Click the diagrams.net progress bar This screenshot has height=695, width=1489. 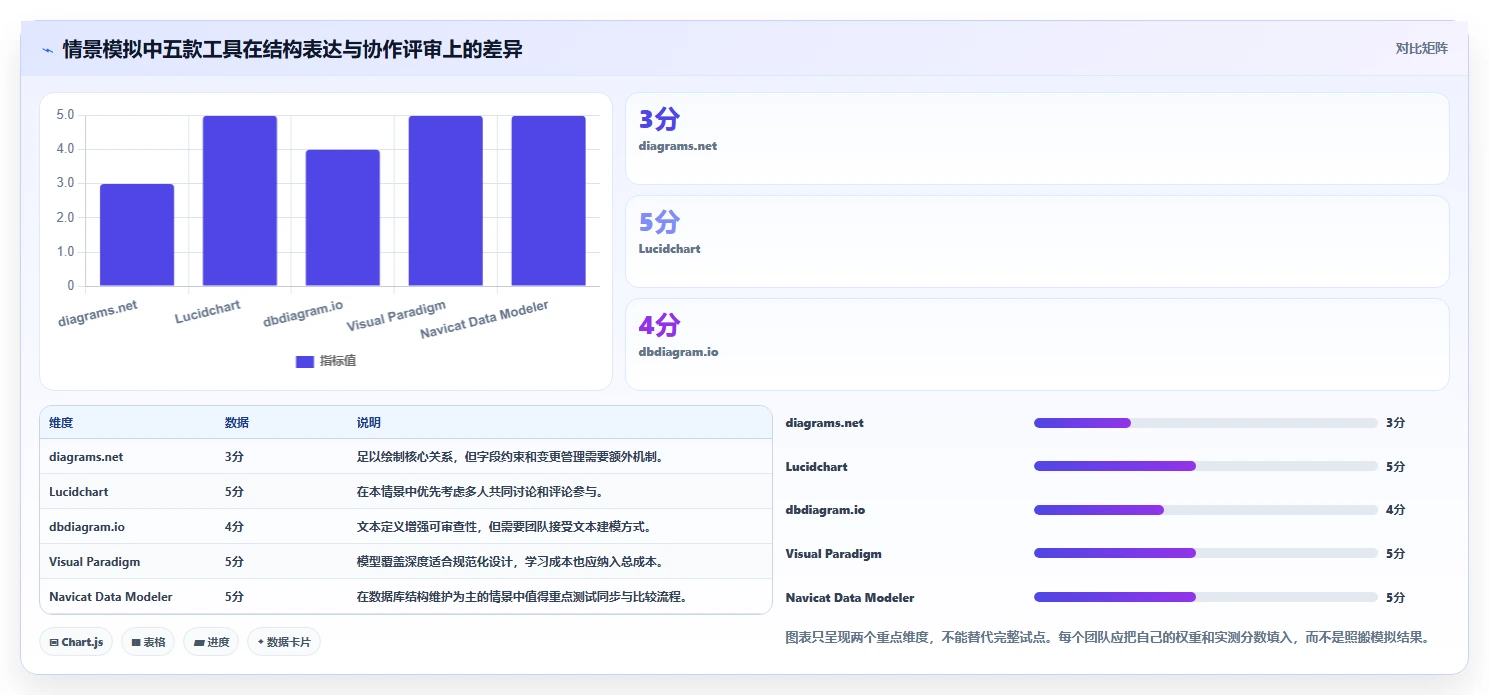(1205, 423)
